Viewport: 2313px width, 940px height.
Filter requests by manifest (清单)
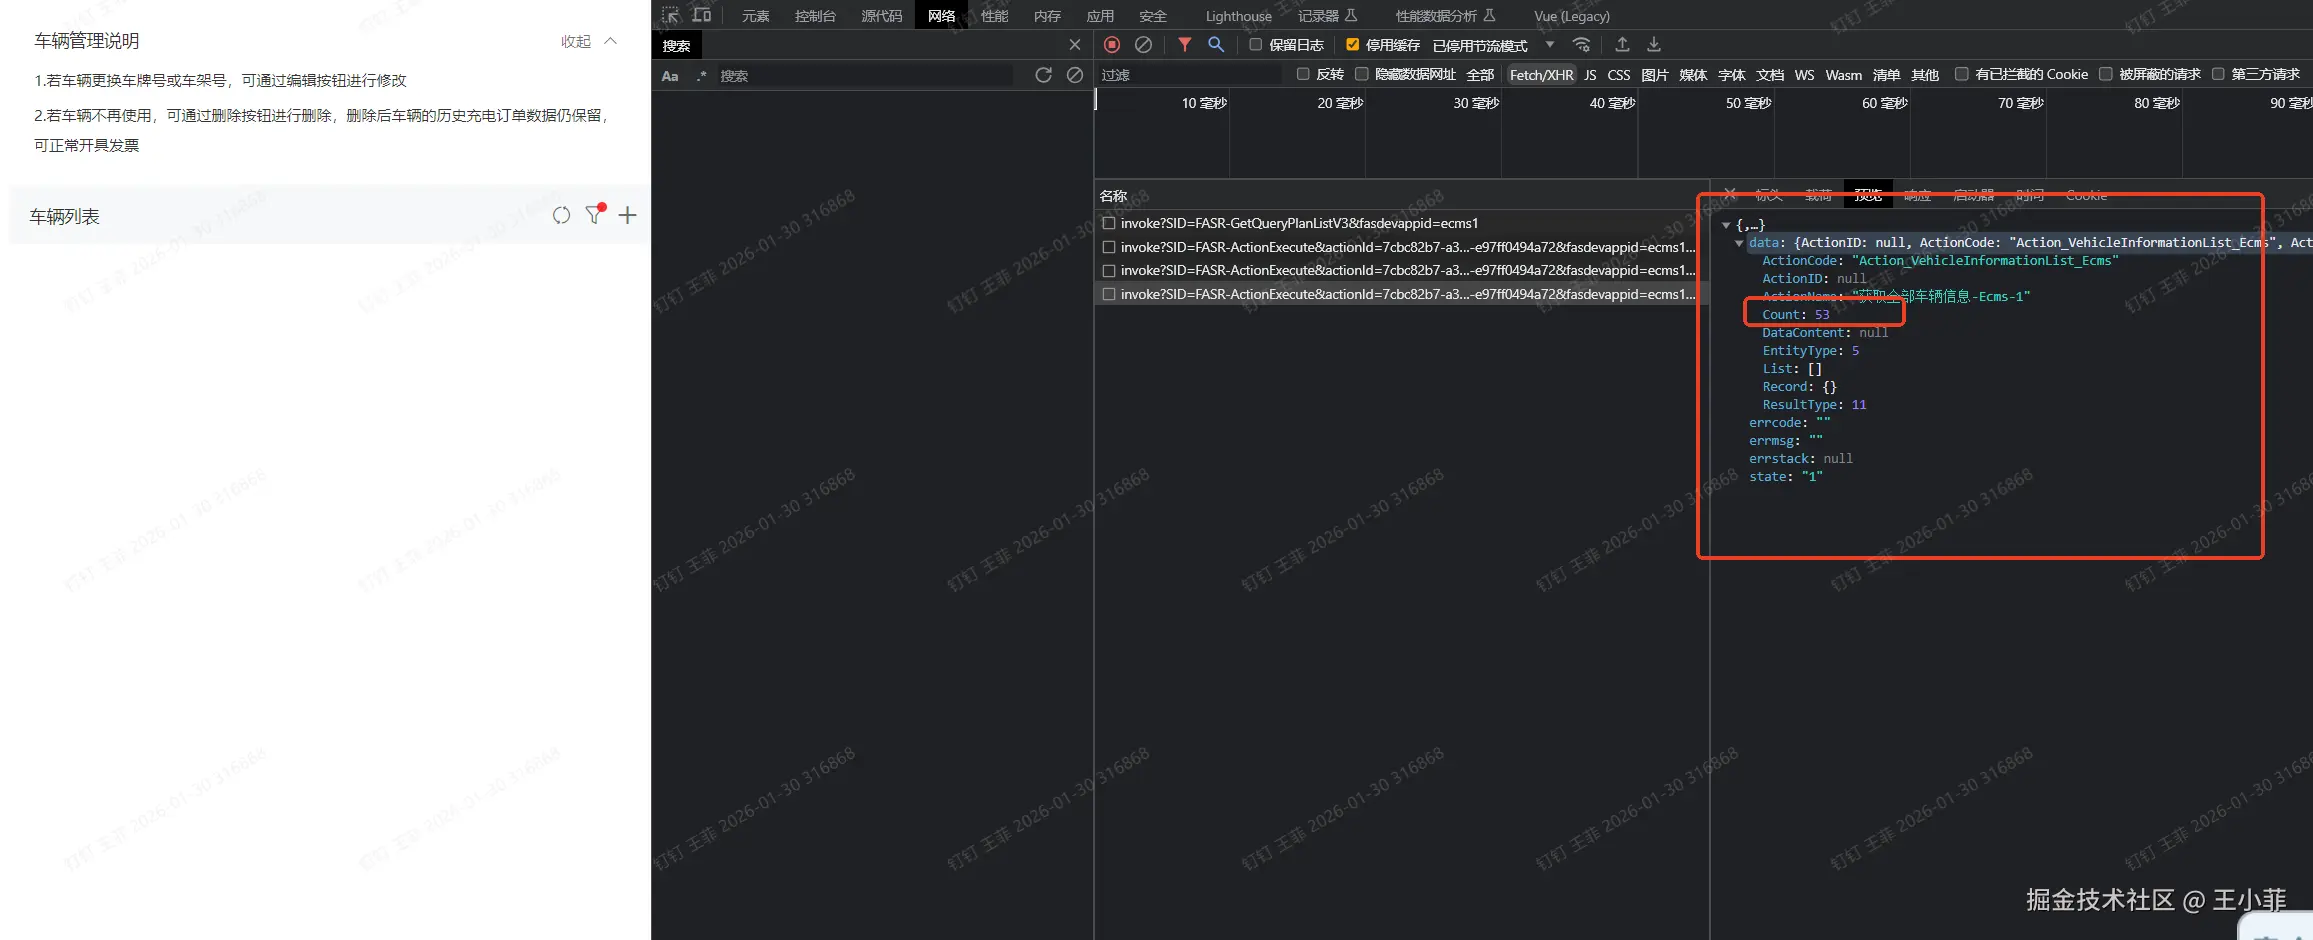1886,75
